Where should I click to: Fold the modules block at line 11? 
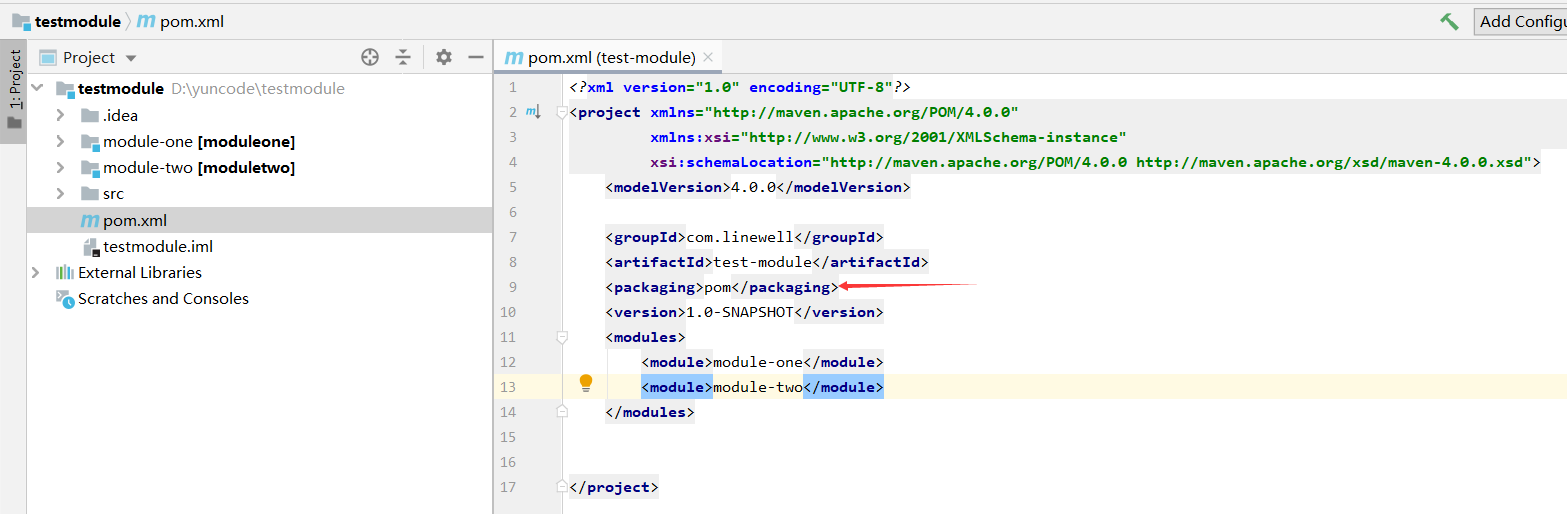click(x=562, y=337)
